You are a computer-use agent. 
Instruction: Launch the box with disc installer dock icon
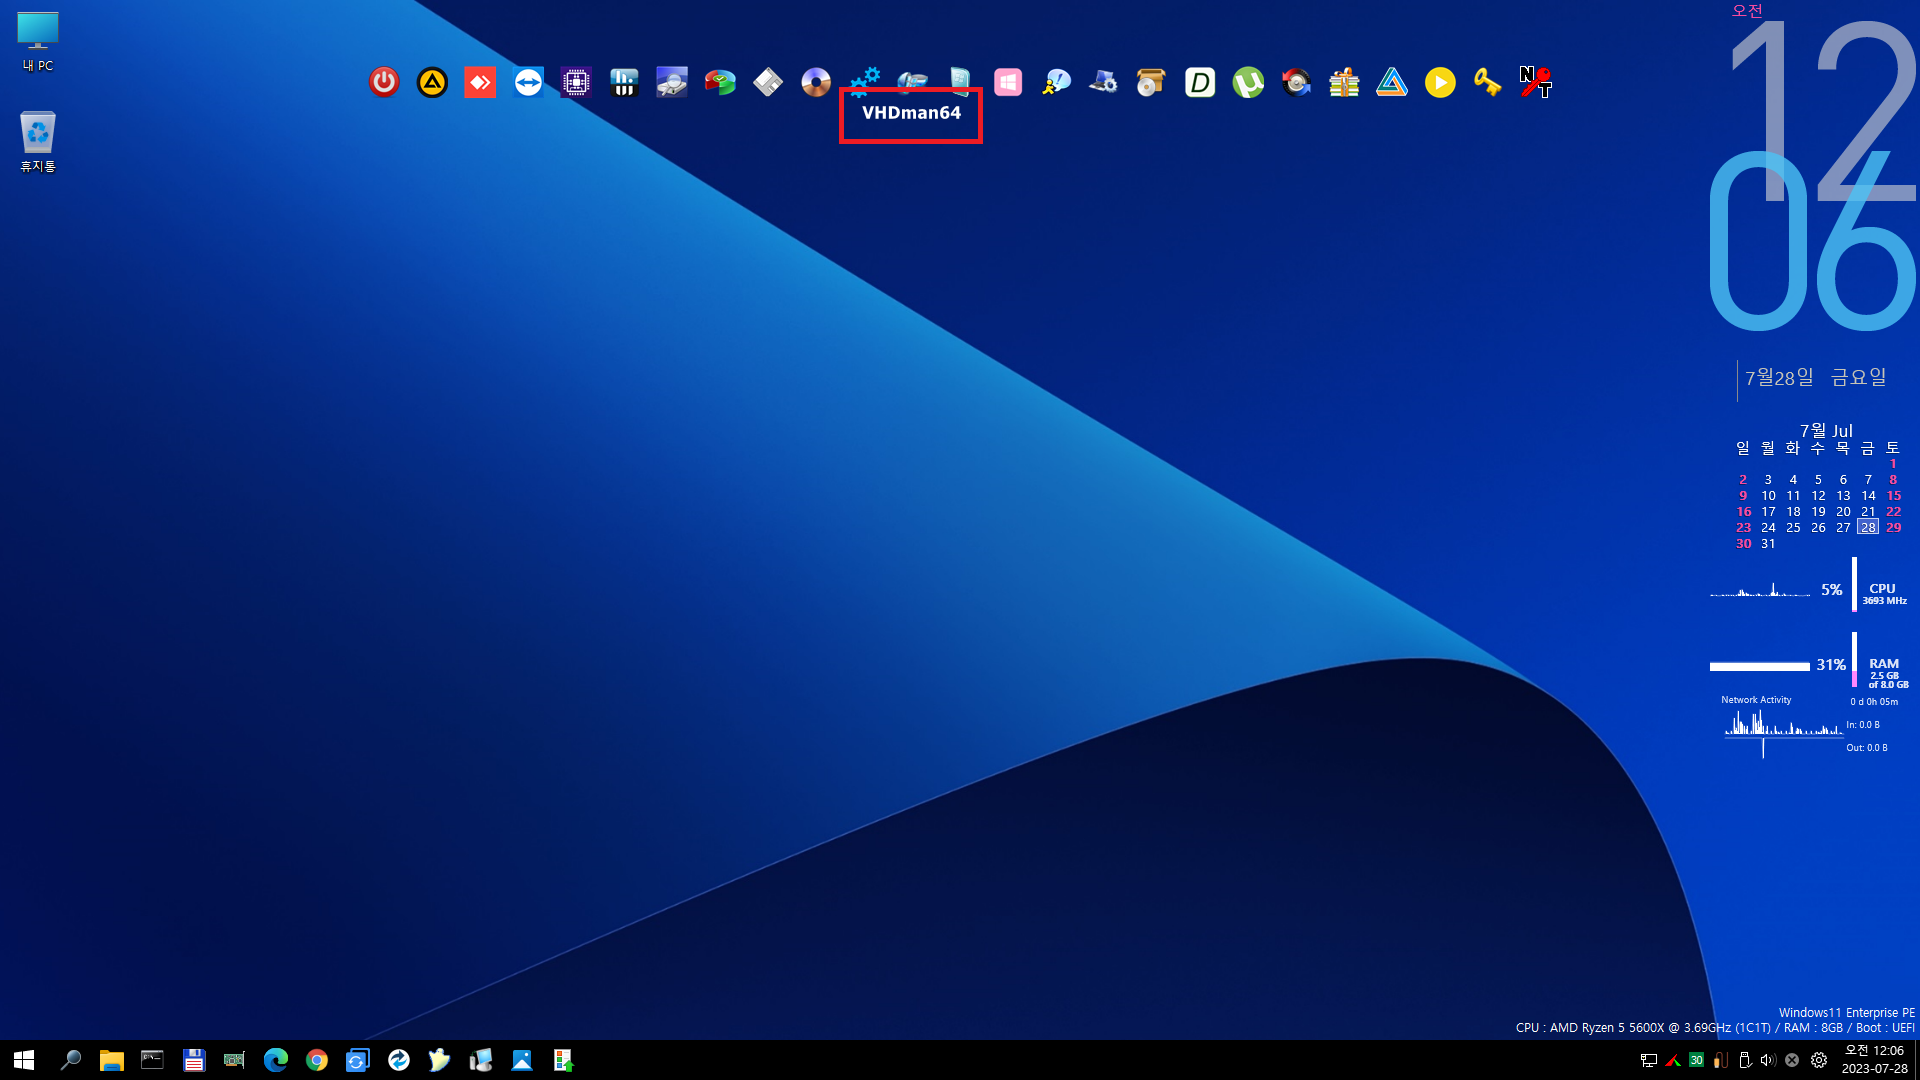click(1152, 82)
